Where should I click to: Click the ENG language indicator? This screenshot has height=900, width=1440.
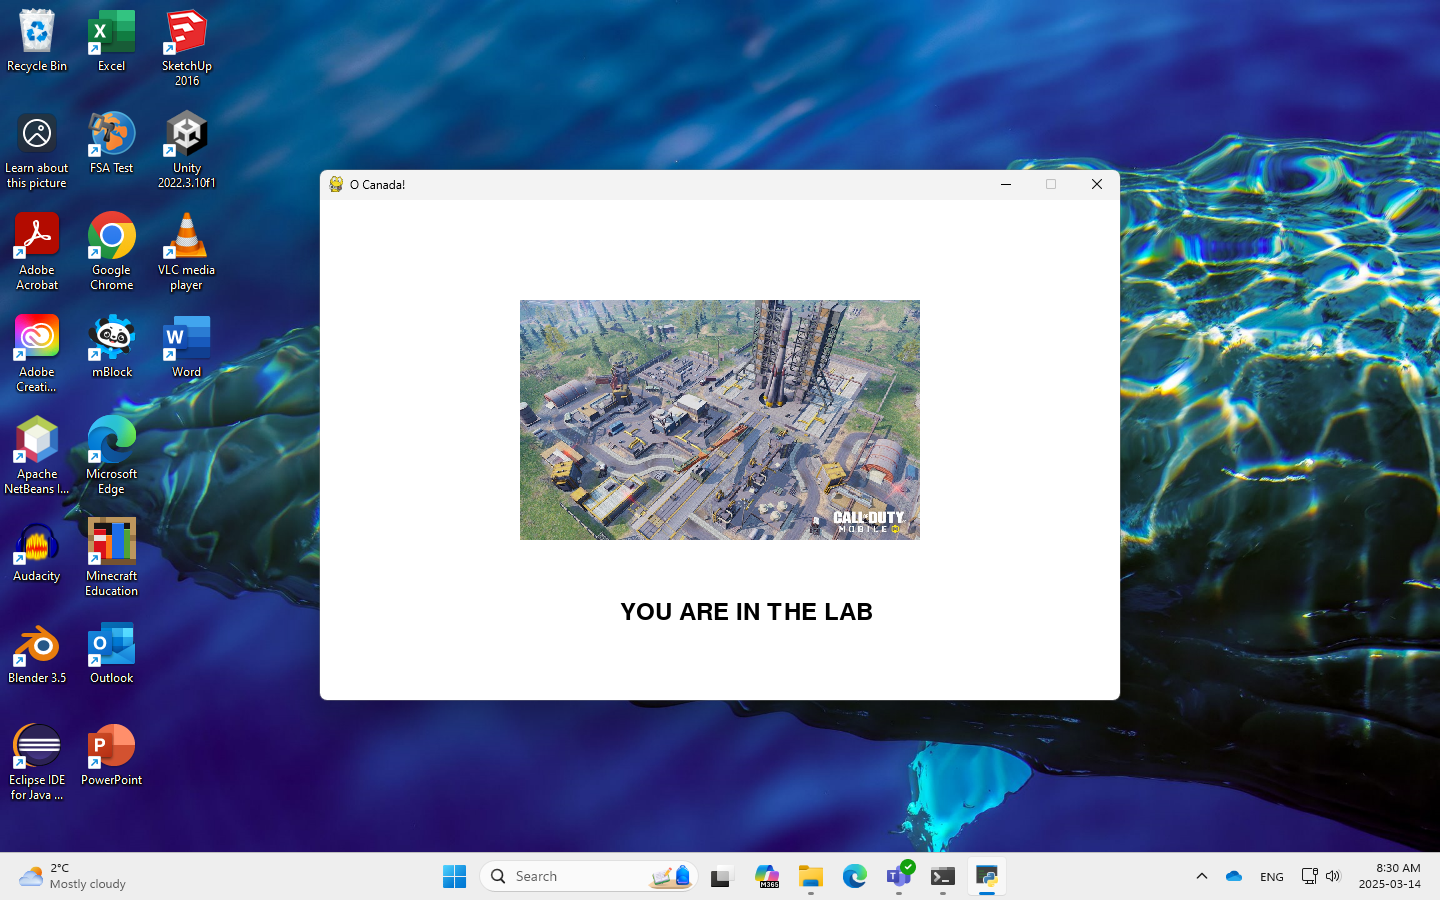1272,876
